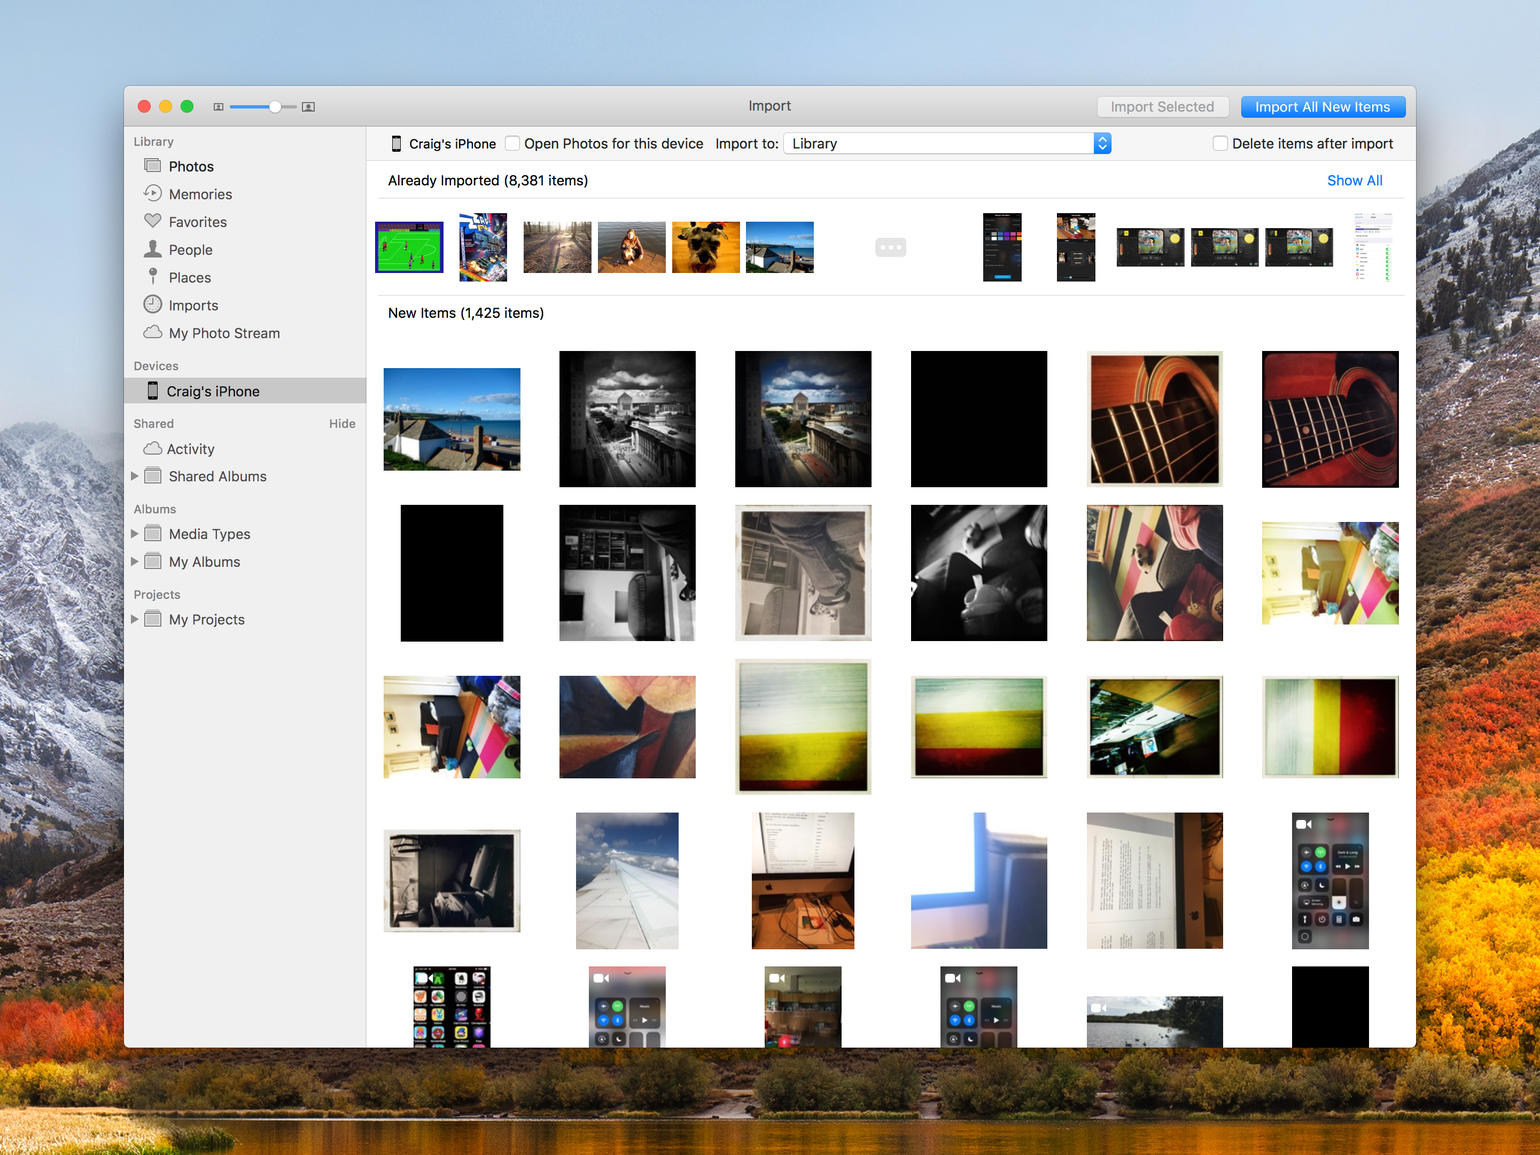Click the Craig's iPhone device icon in sidebar
The height and width of the screenshot is (1155, 1540).
(153, 390)
